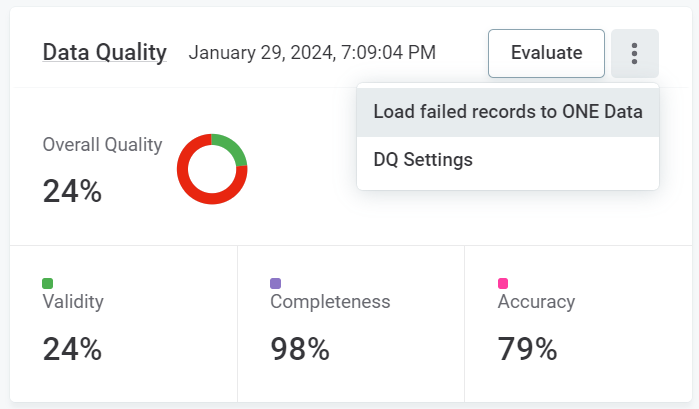699x409 pixels.
Task: Click the 24% Overall Quality value
Action: pos(72,190)
